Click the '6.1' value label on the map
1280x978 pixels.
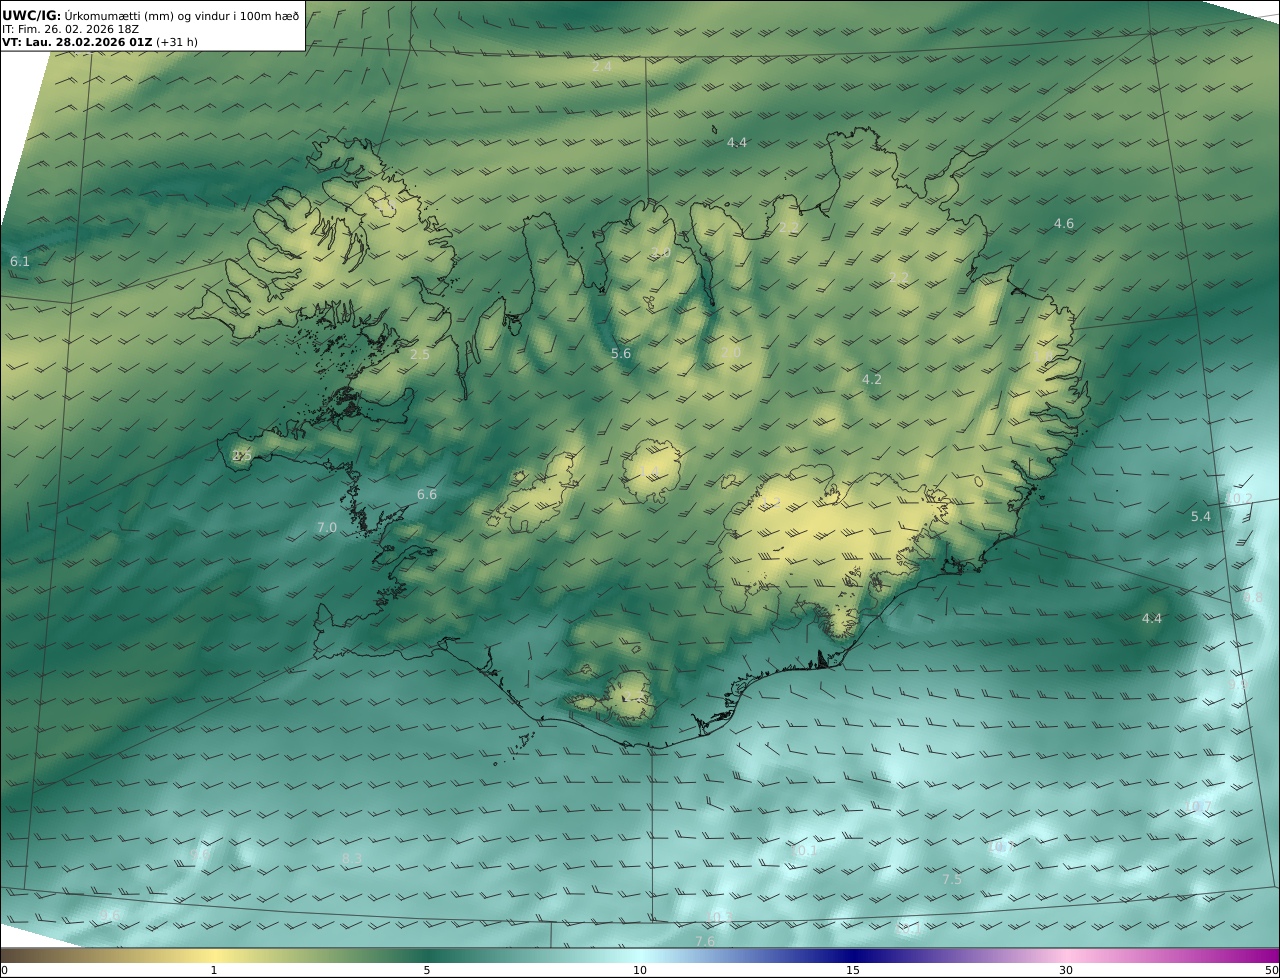20,261
